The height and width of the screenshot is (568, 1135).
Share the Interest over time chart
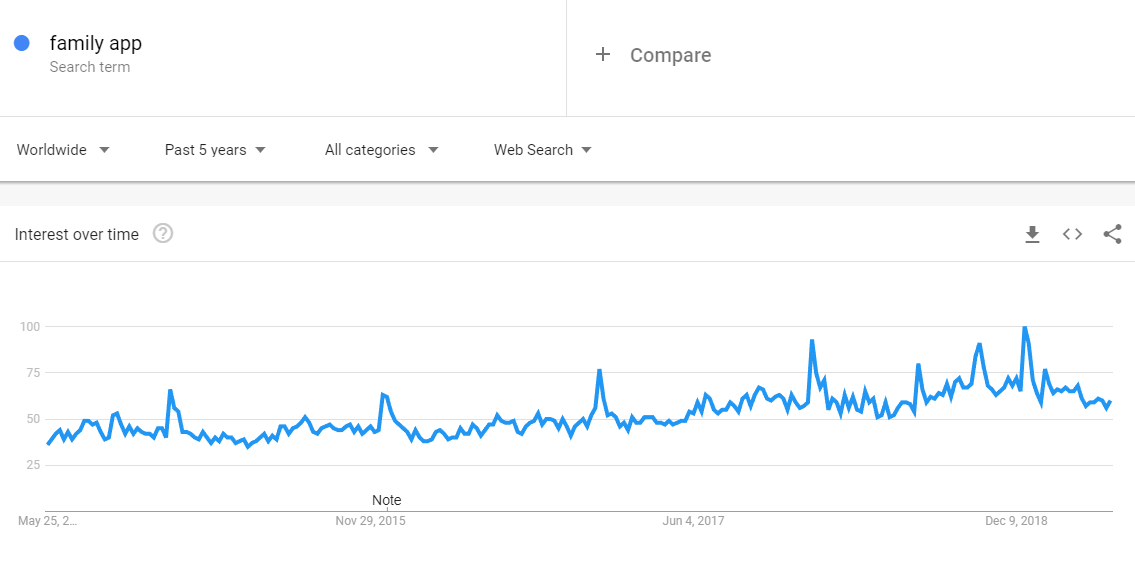1112,234
